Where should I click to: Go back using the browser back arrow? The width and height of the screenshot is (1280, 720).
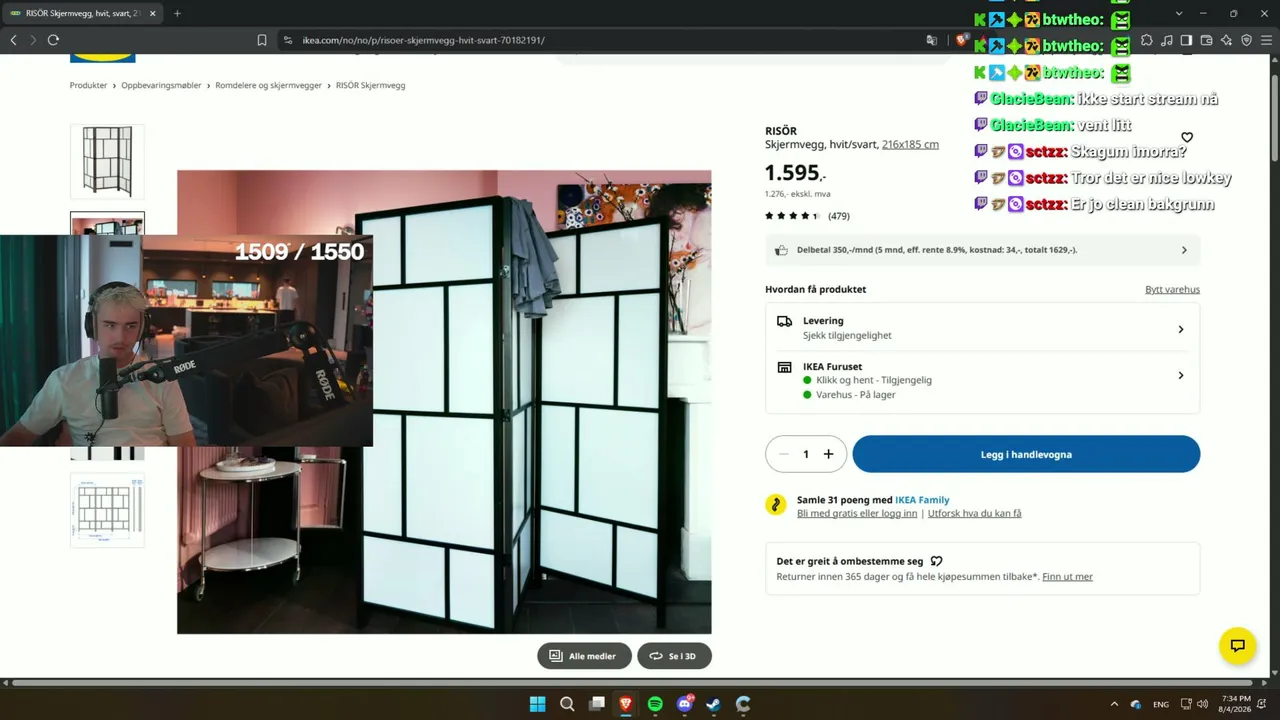coord(13,40)
